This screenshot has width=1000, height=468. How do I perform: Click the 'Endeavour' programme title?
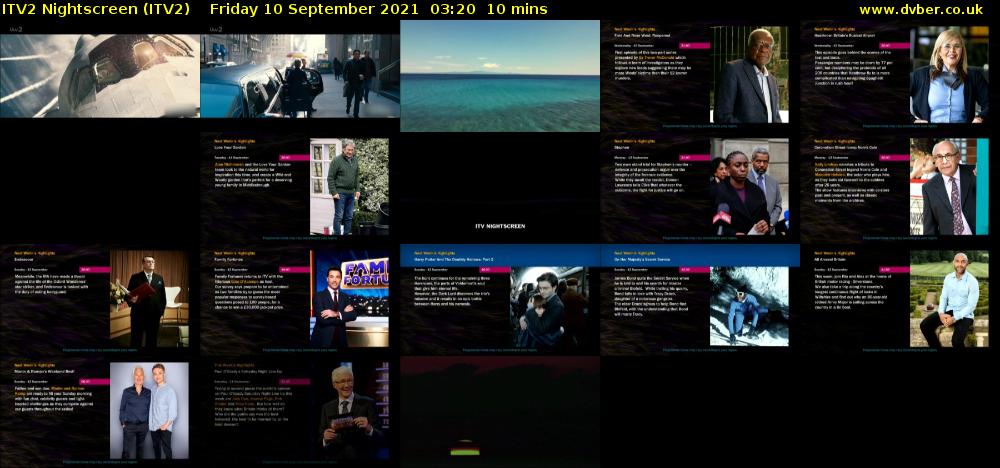coord(23,260)
